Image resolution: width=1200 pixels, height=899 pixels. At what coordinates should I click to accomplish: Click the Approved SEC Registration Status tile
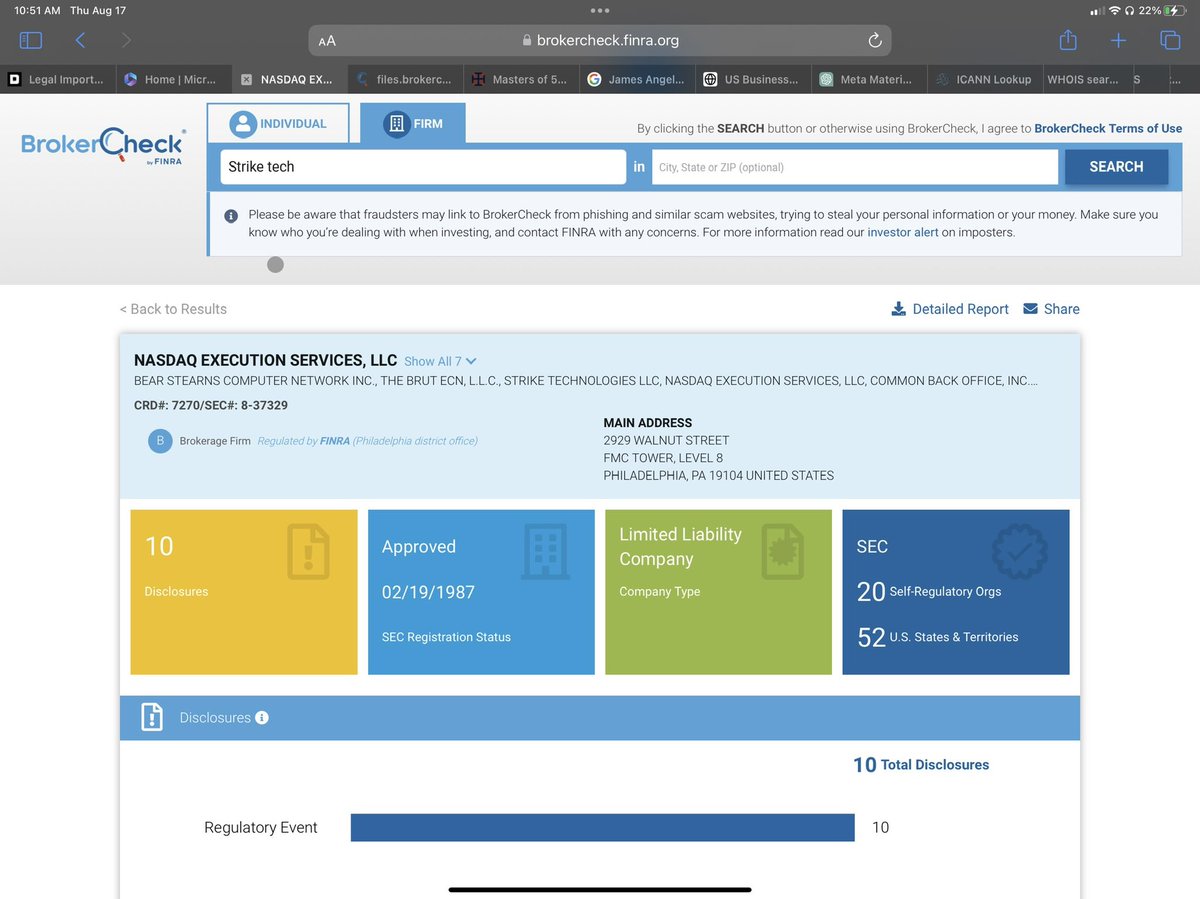pos(481,592)
